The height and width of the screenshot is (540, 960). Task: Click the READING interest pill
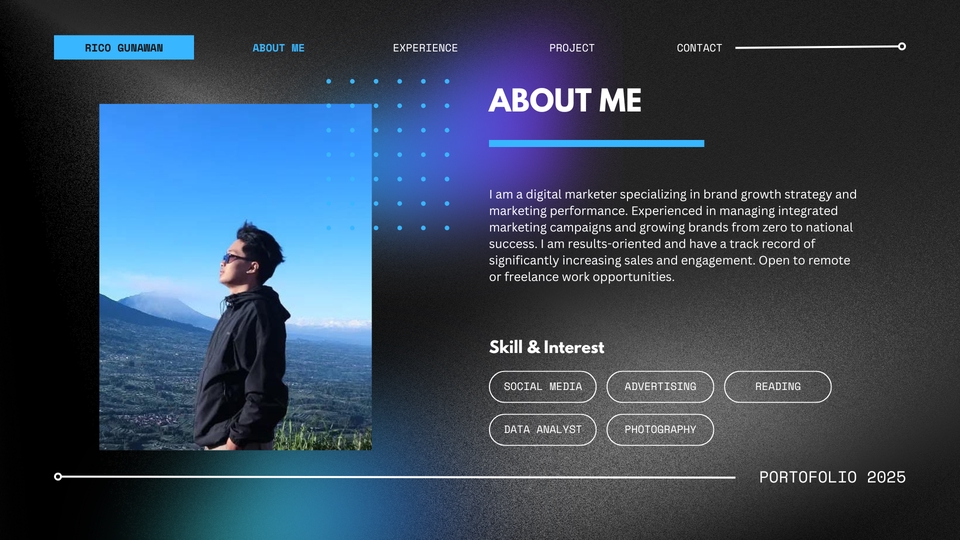(x=778, y=386)
